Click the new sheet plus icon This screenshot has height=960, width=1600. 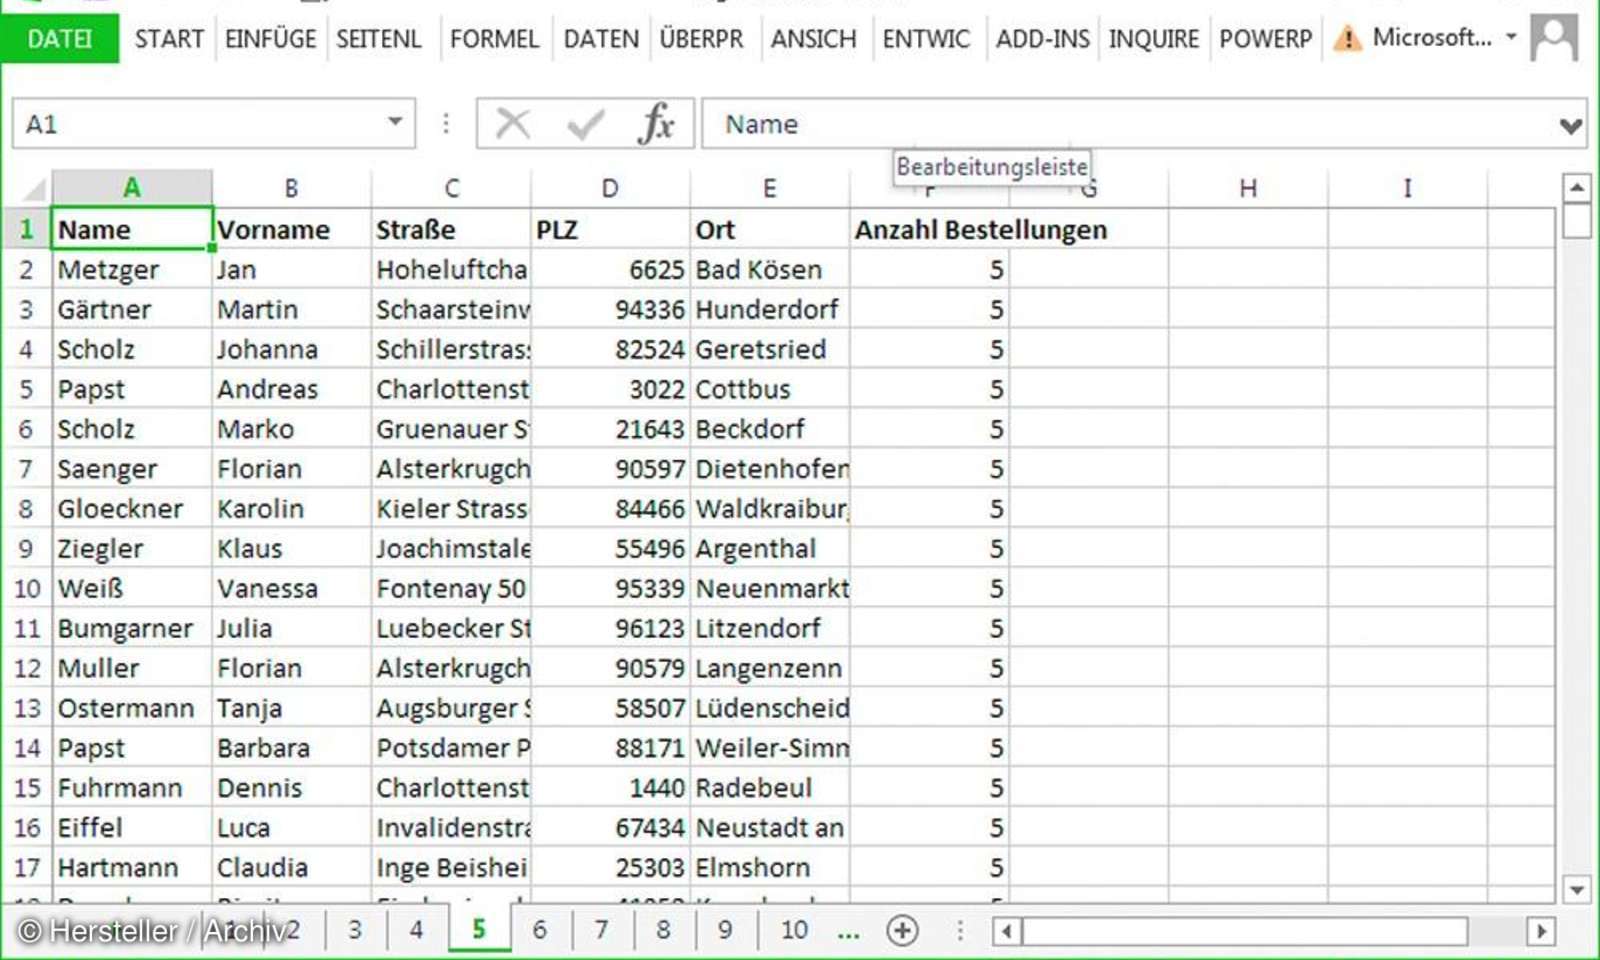point(903,930)
